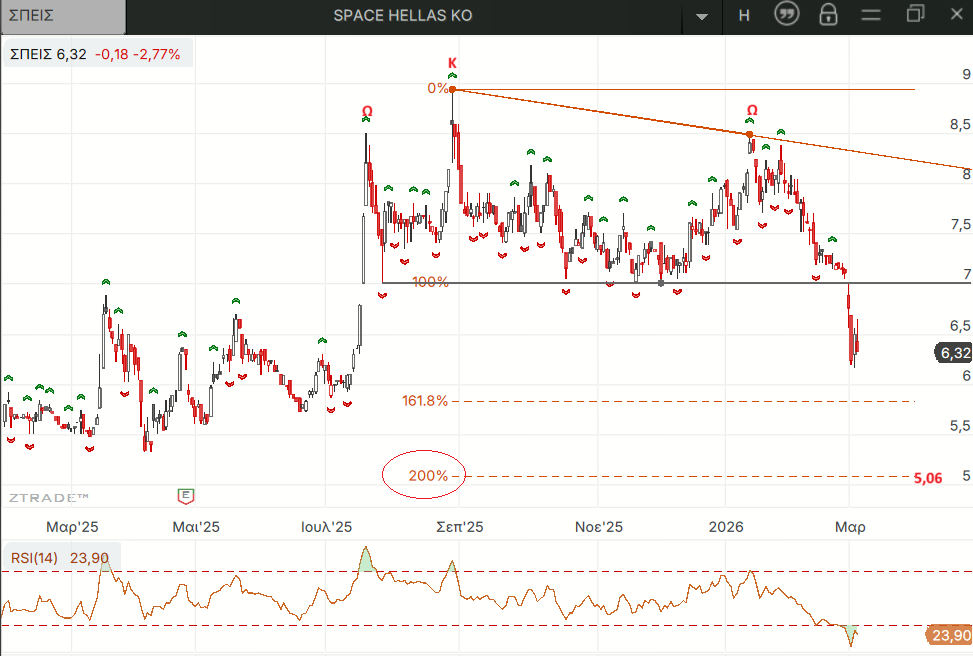Select the ΣΠΕΙΣ 6,32 price legend

click(x=95, y=55)
